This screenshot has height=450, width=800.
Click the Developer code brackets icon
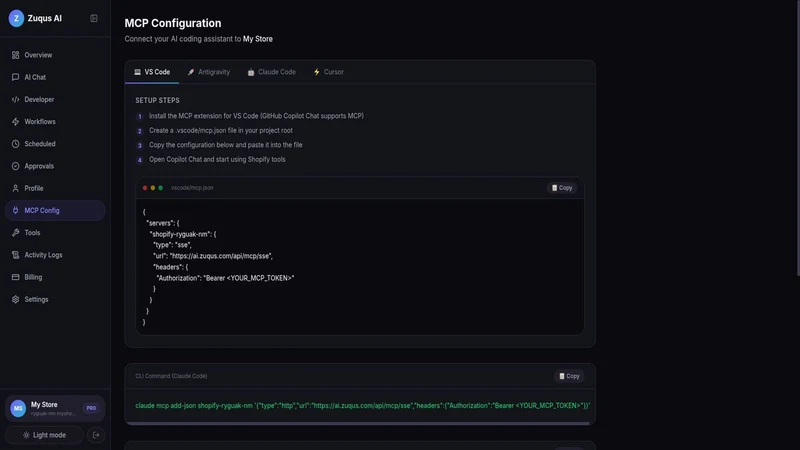[15, 99]
